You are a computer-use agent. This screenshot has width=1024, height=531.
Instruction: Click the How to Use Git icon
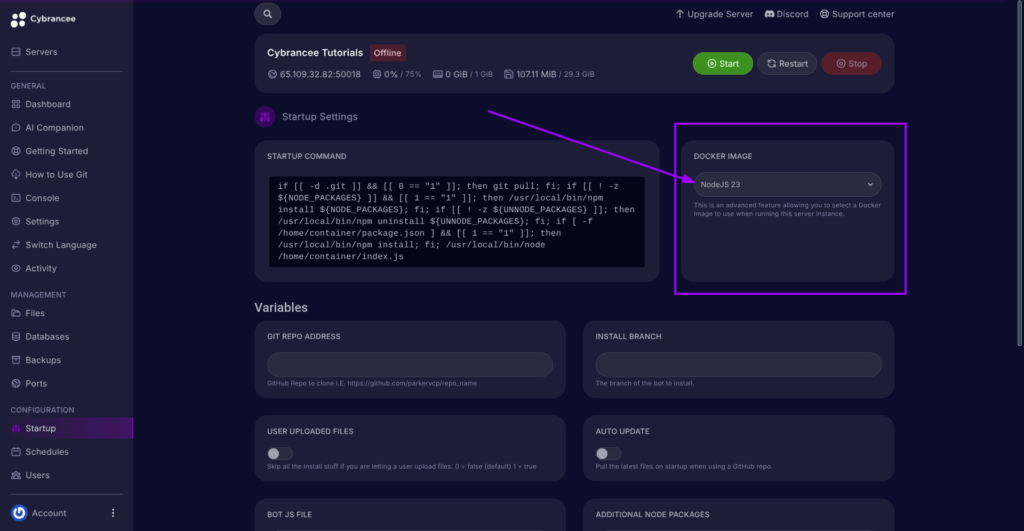coord(16,174)
